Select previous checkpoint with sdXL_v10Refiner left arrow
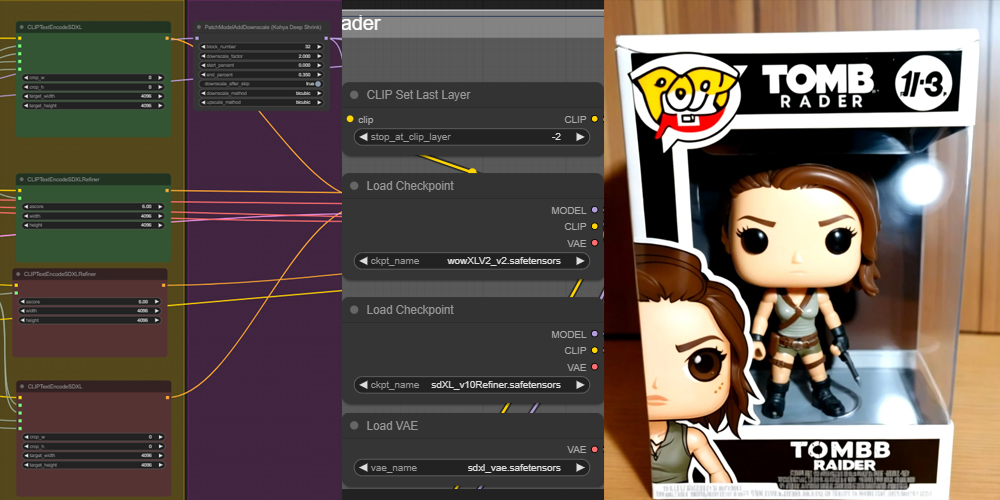The width and height of the screenshot is (1000, 500). tap(363, 385)
